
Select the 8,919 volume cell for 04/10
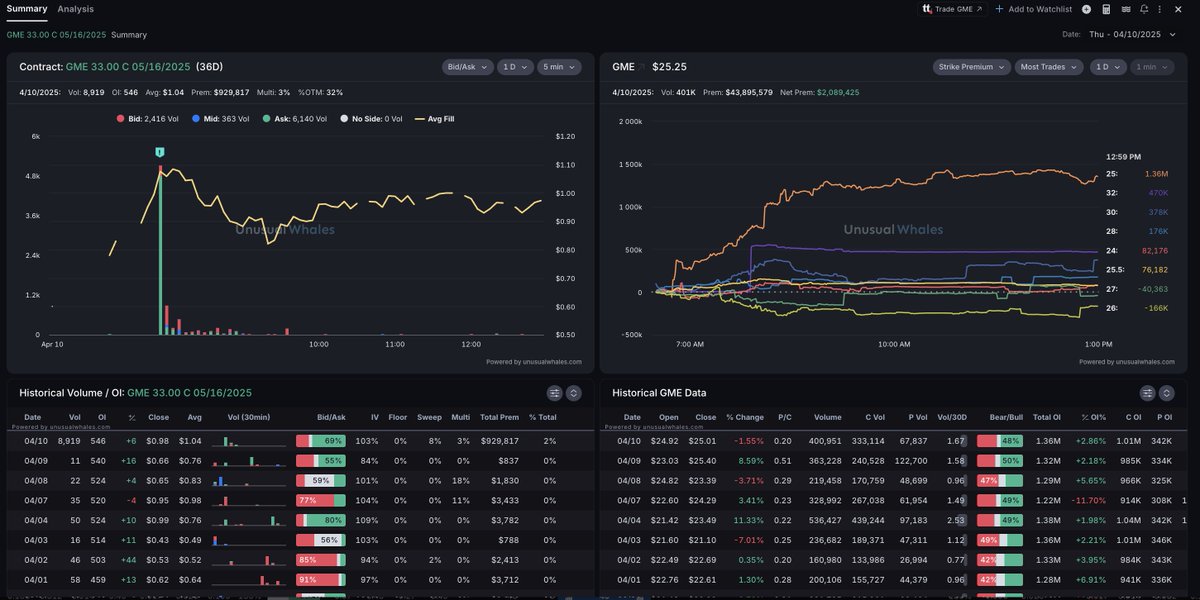(69, 441)
